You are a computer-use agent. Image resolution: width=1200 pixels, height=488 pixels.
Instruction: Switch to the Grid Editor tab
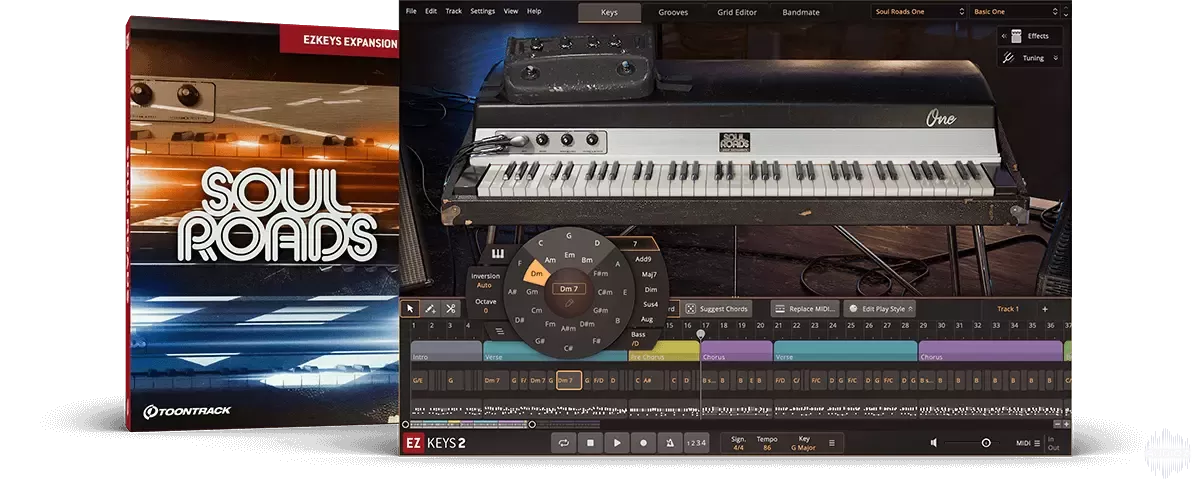point(737,12)
